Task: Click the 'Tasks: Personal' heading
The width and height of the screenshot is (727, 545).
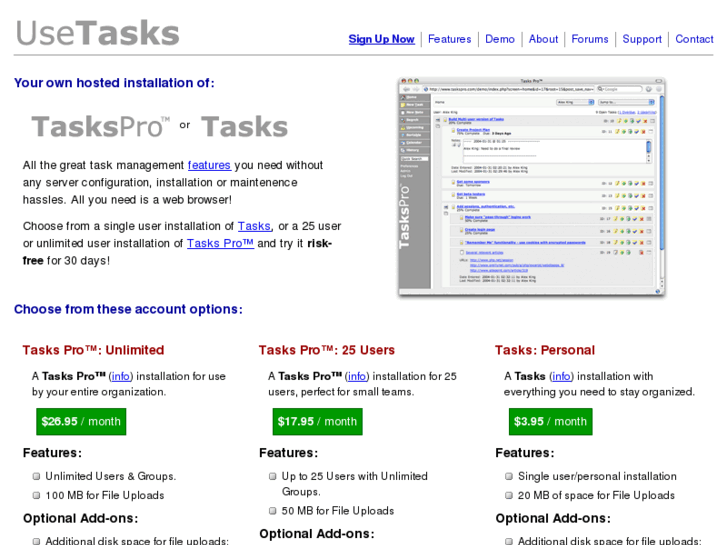Action: point(545,350)
